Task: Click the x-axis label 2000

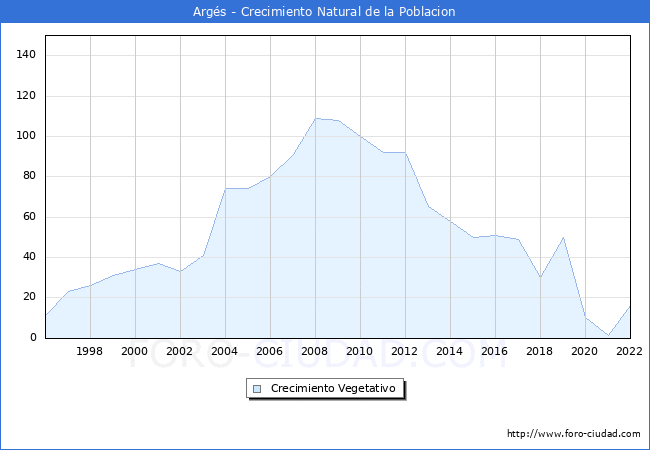Action: click(x=134, y=351)
